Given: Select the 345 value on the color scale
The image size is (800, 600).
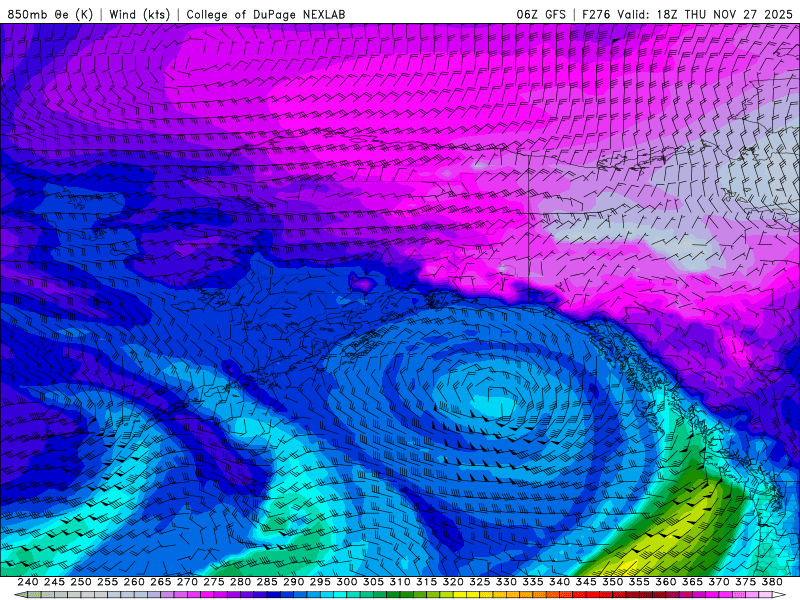Looking at the screenshot, I should point(586,582).
